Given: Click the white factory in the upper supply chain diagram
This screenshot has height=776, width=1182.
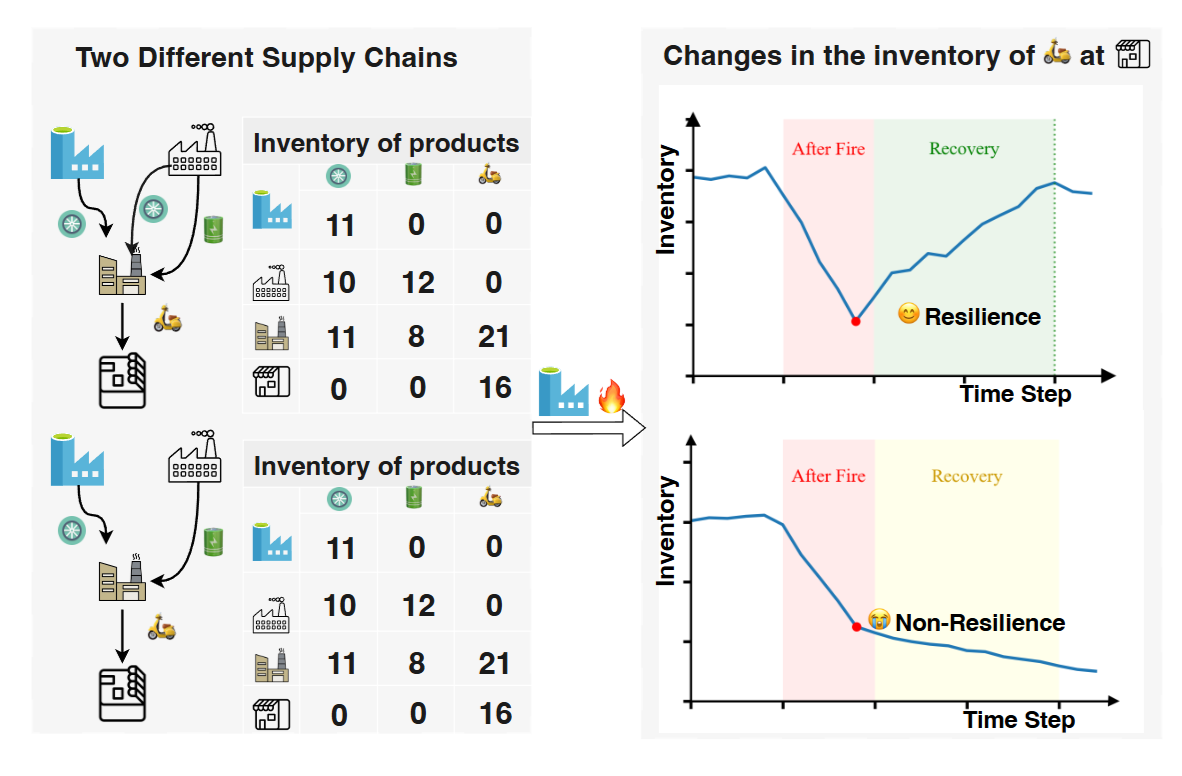Looking at the screenshot, I should pos(195,152).
